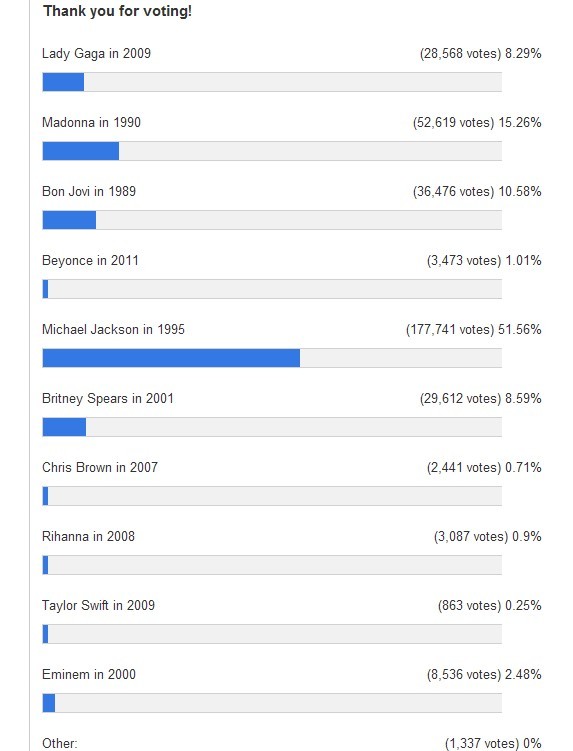Click the Taylor Swift in 2009 label
This screenshot has width=573, height=751.
[x=98, y=605]
